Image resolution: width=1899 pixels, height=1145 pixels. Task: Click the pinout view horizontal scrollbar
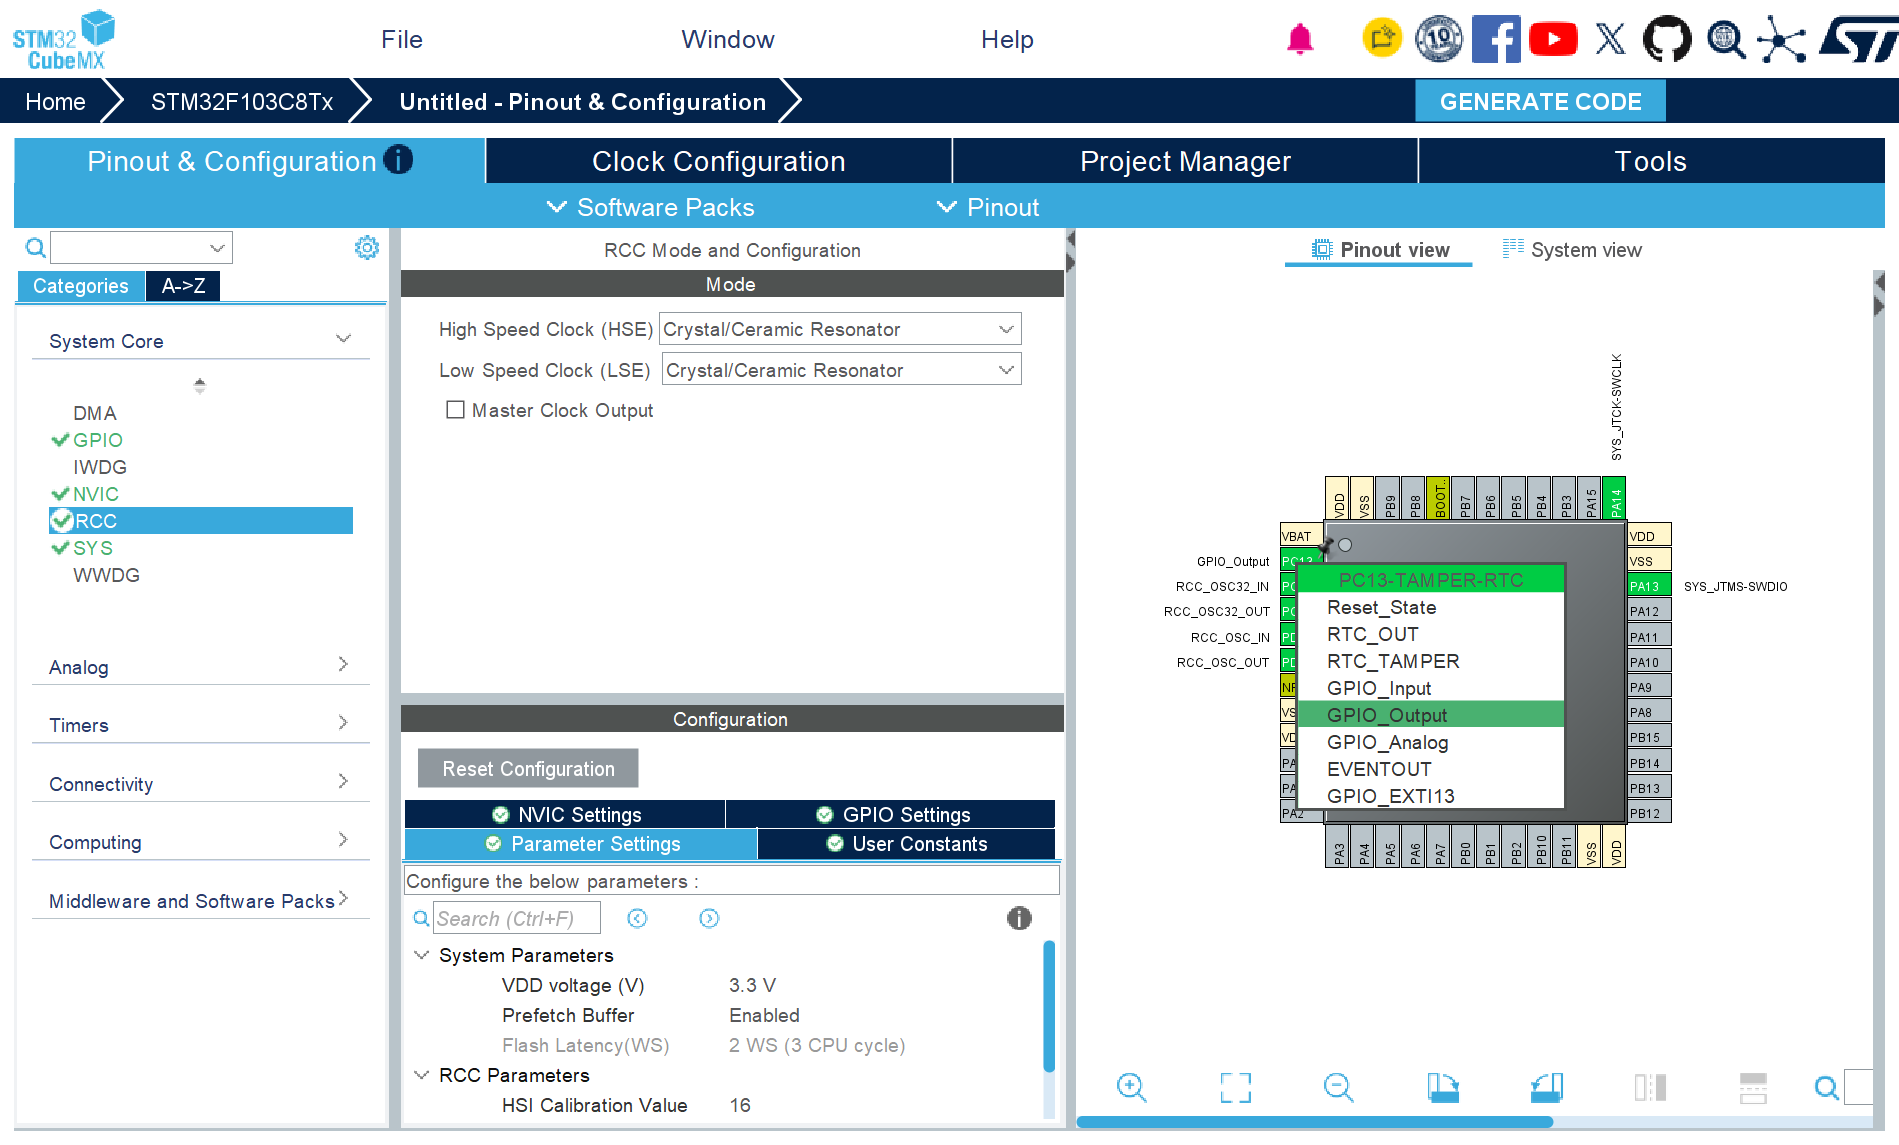(x=1314, y=1122)
